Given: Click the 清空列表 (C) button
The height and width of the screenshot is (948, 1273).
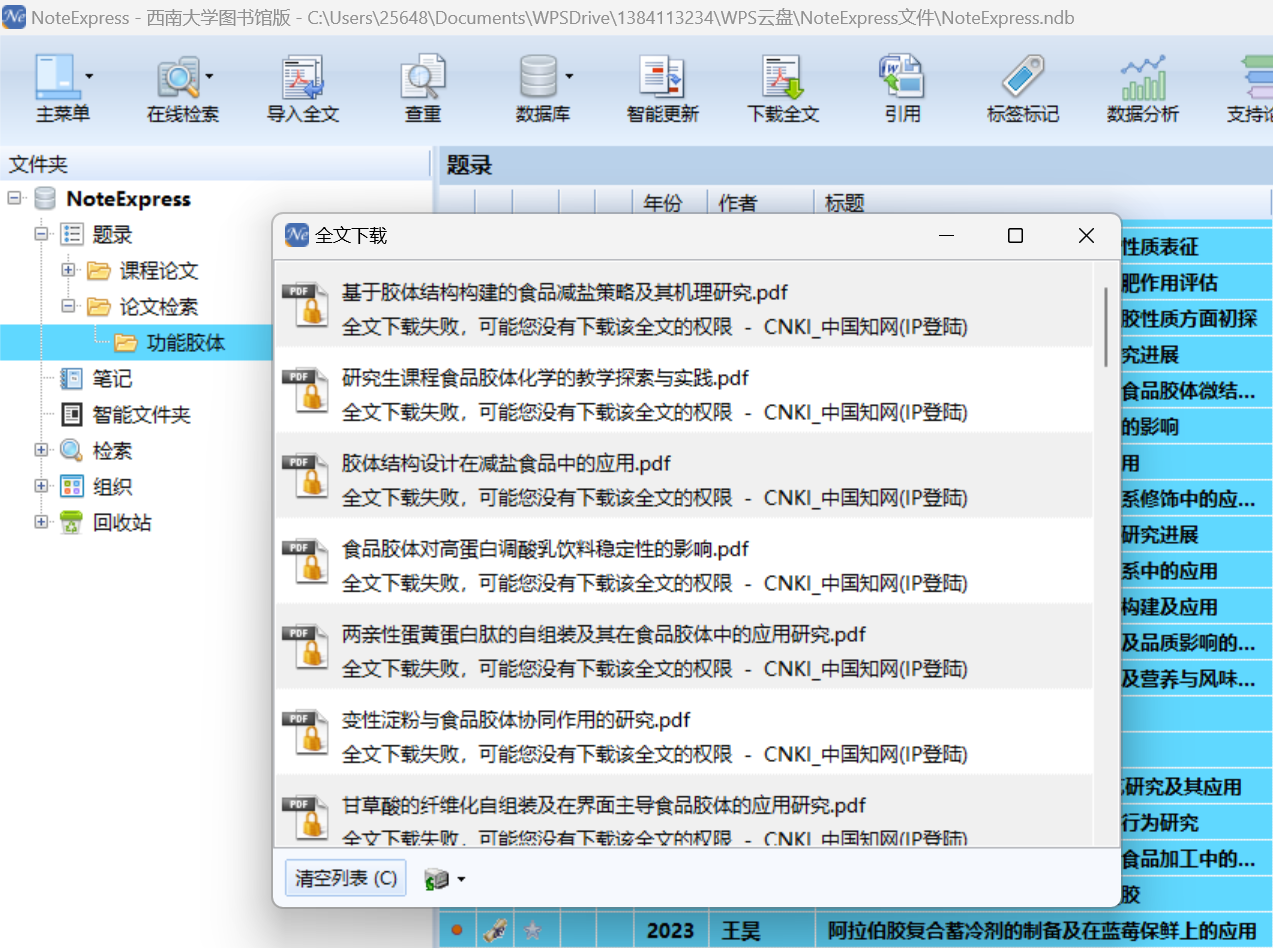Looking at the screenshot, I should click(x=346, y=879).
